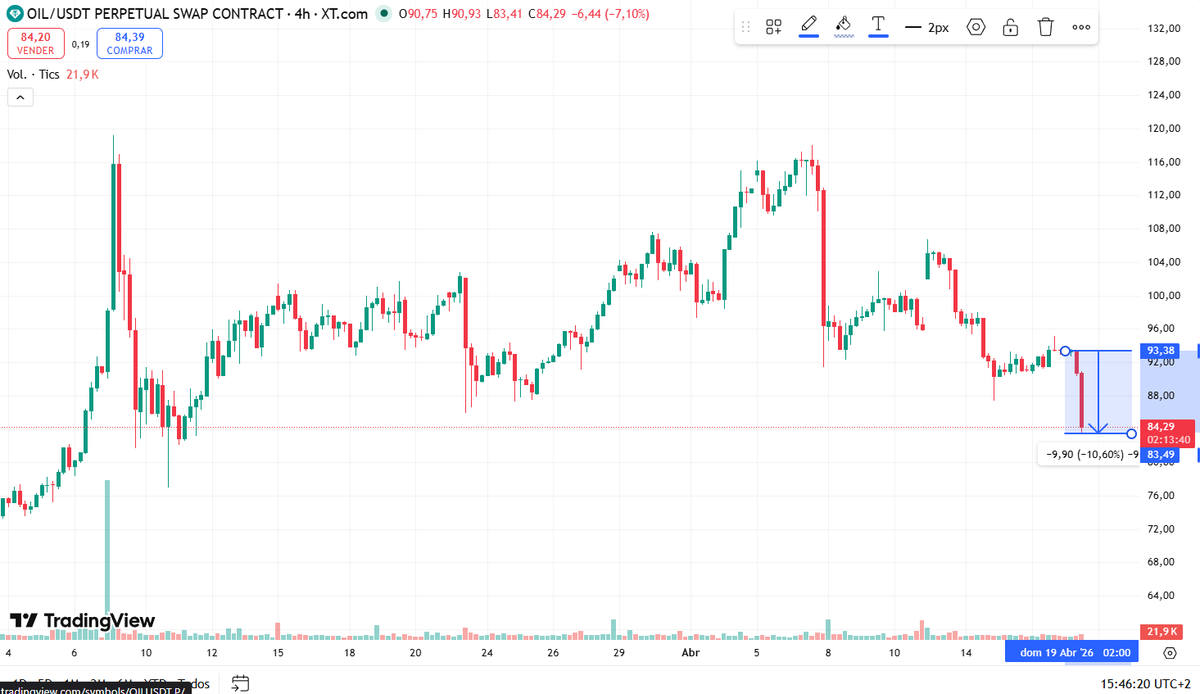
Task: Change background fill color with bucket icon
Action: pyautogui.click(x=843, y=27)
